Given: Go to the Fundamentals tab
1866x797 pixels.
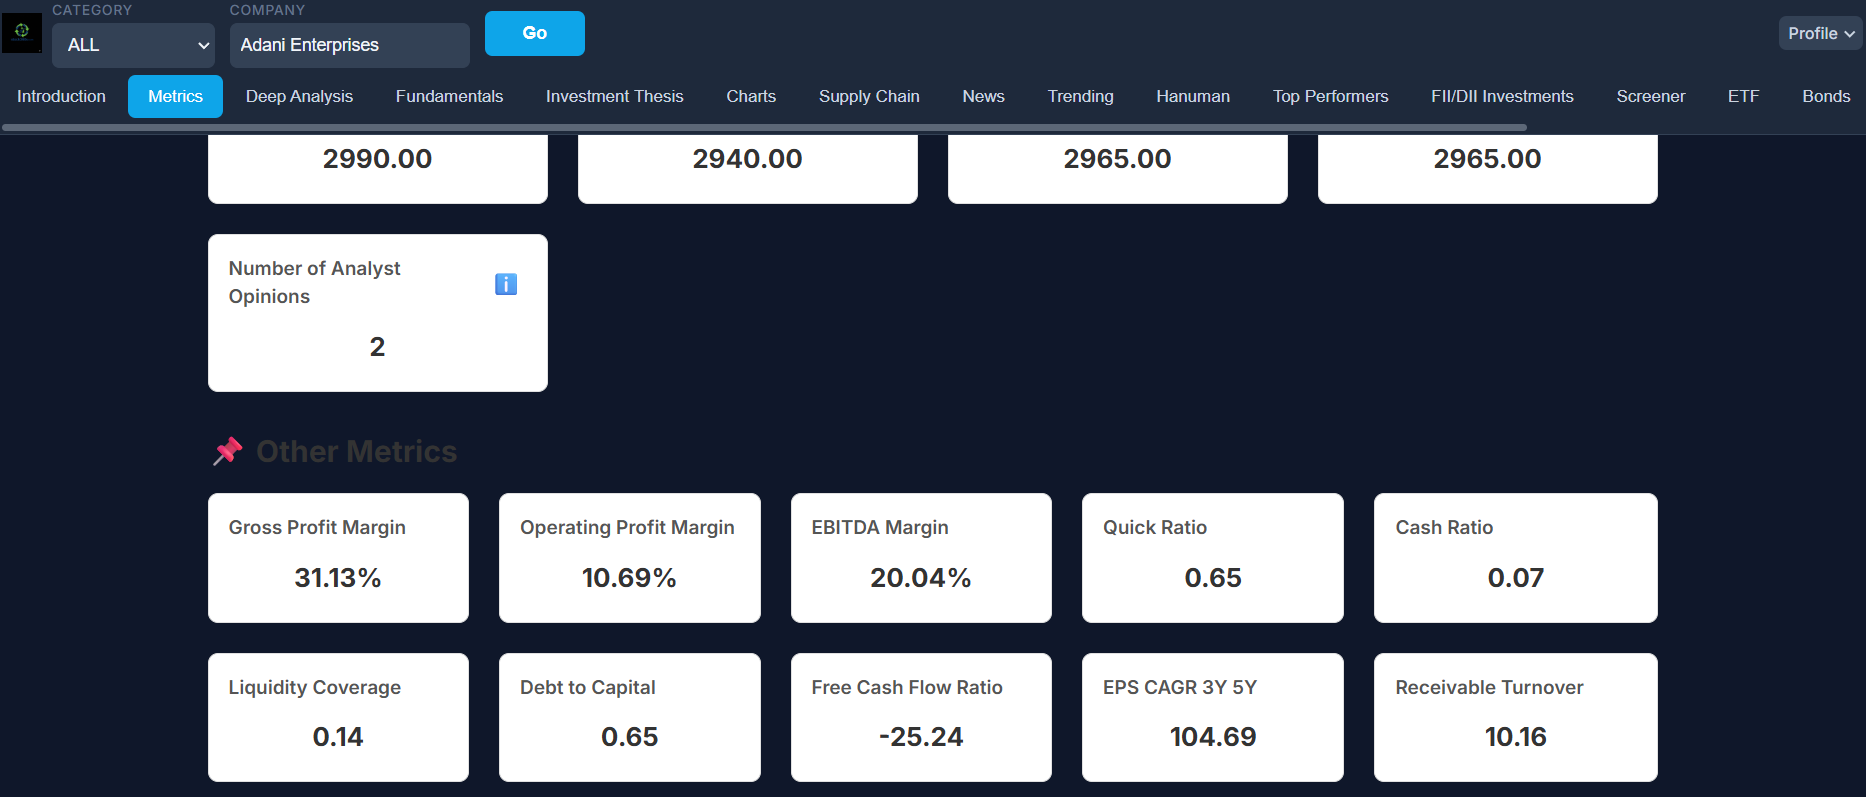Looking at the screenshot, I should pos(449,96).
